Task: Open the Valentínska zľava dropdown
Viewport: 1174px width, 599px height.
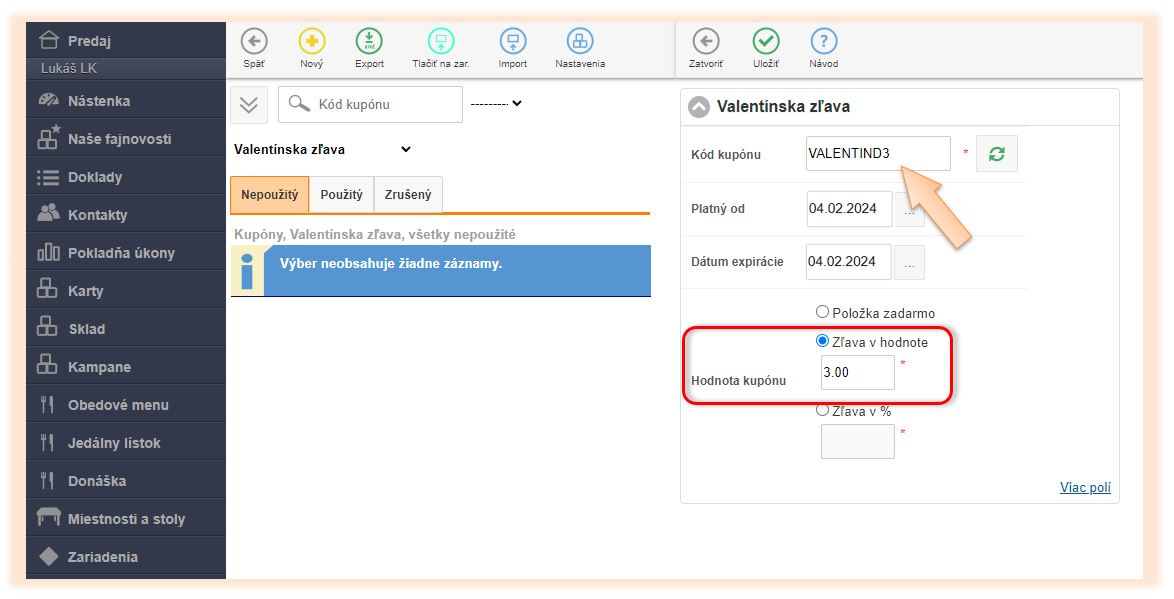Action: click(x=322, y=150)
